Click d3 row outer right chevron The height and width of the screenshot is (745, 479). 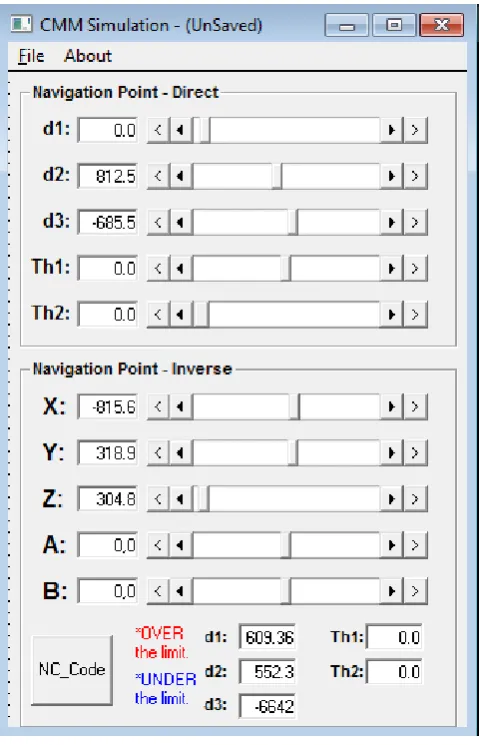(415, 222)
